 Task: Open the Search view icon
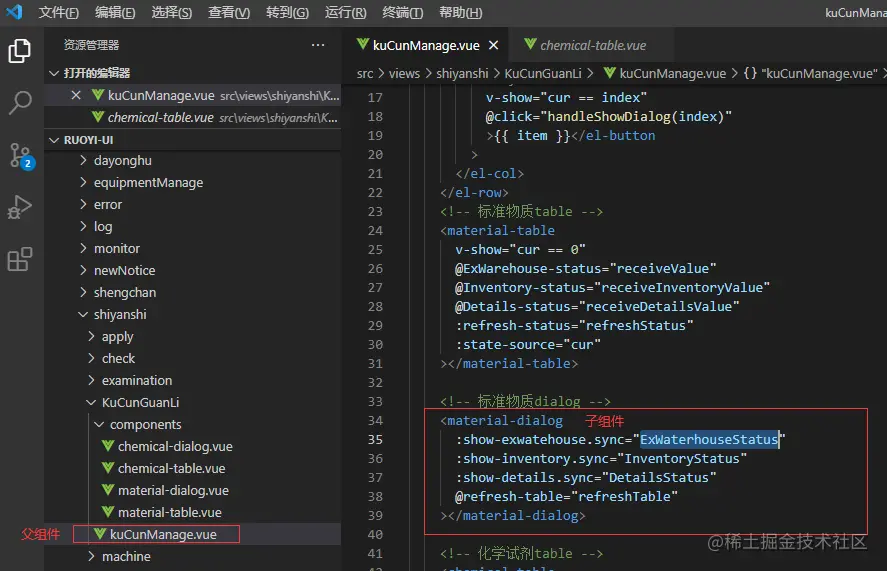click(x=20, y=103)
